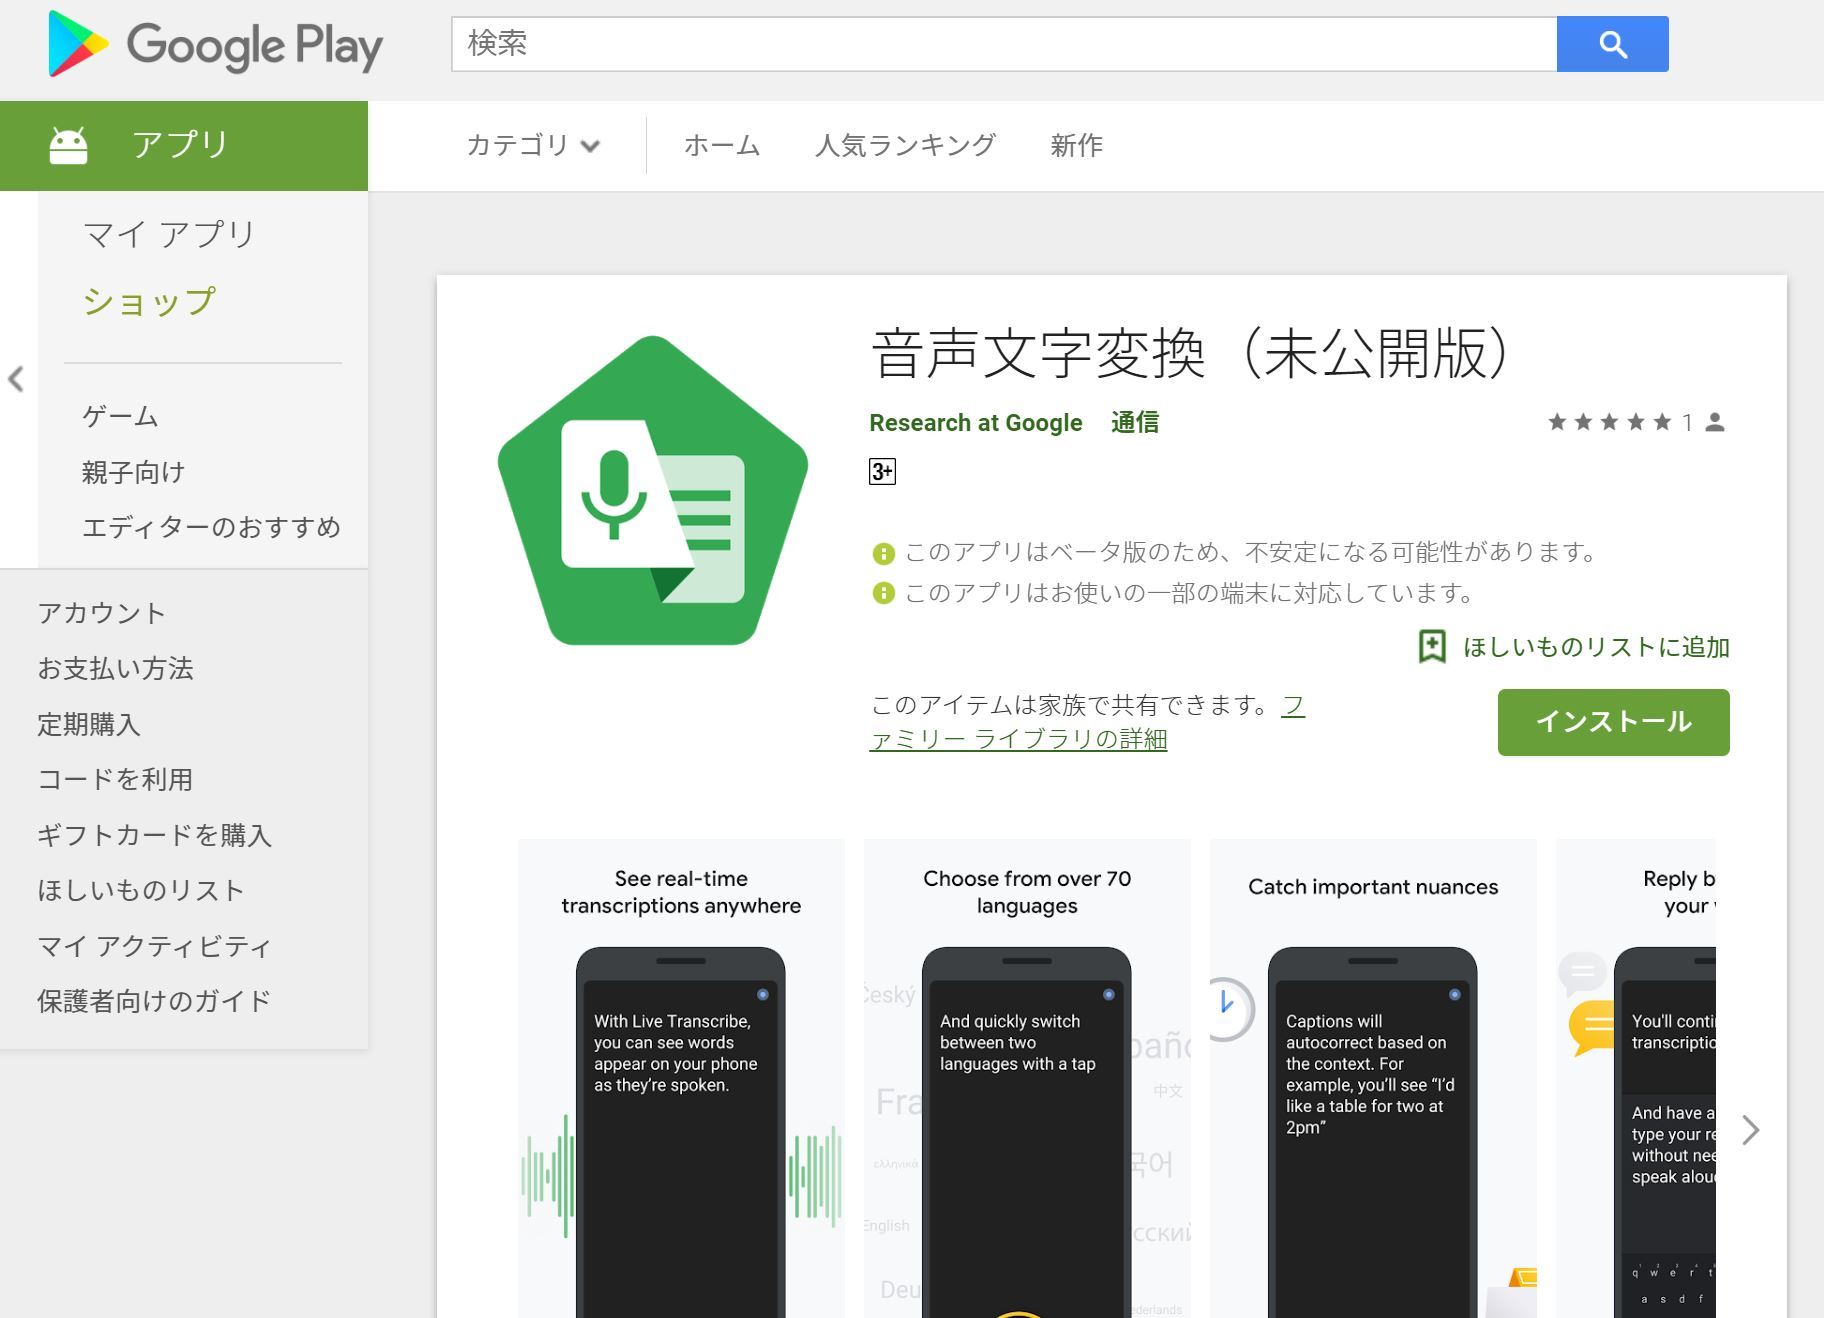
Task: Open 'Choose from over 70 languages' screenshot
Action: click(1027, 1079)
